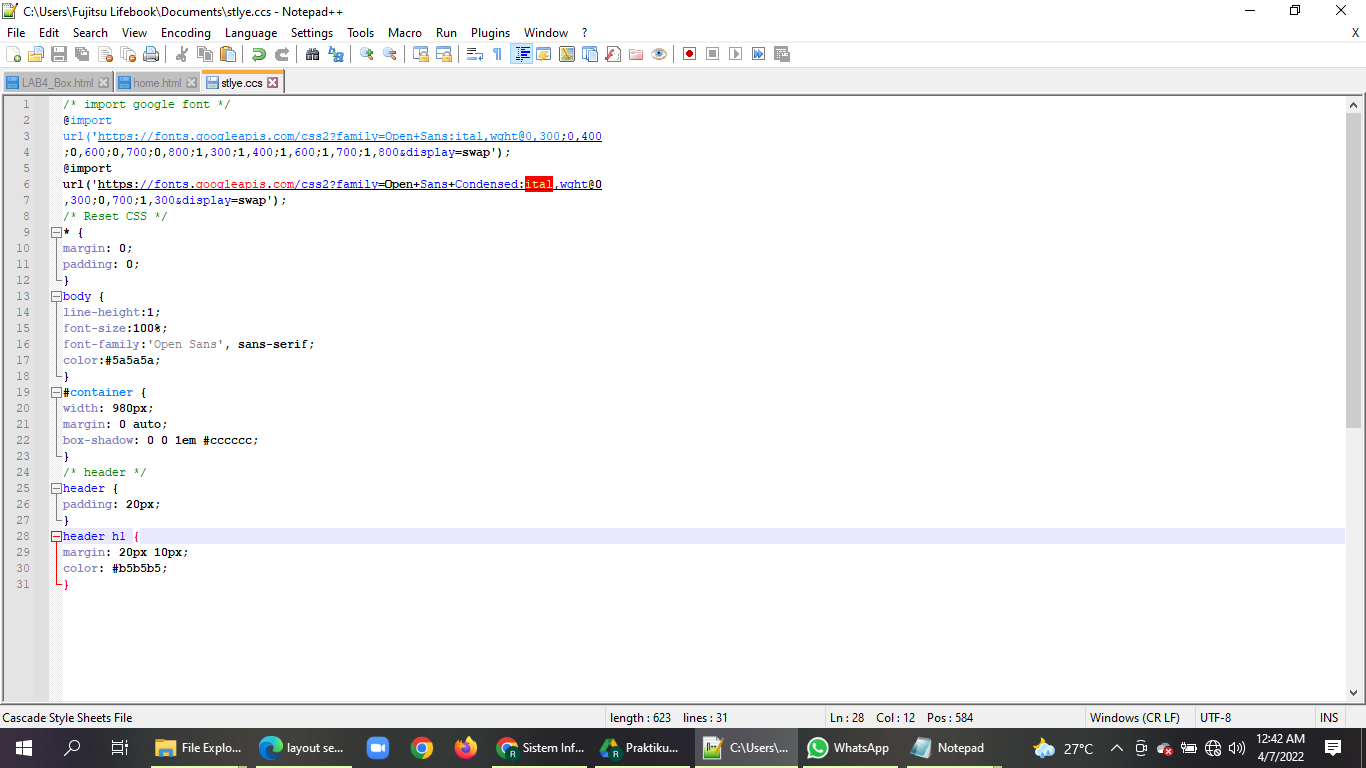The width and height of the screenshot is (1366, 768).
Task: Start recording a macro
Action: [x=690, y=54]
